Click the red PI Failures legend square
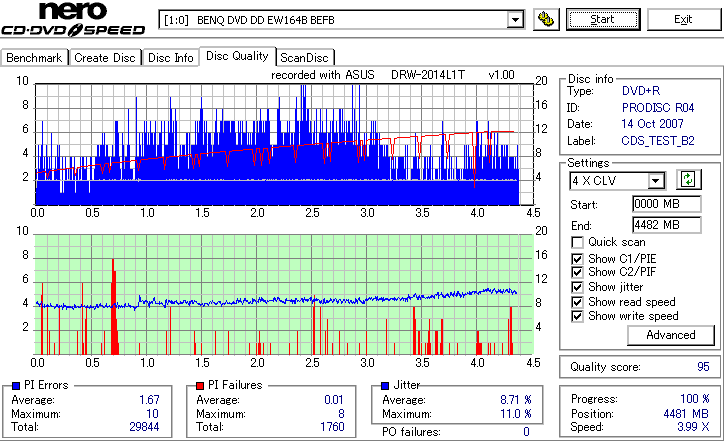Screen dimensions: 724x441 (200, 386)
